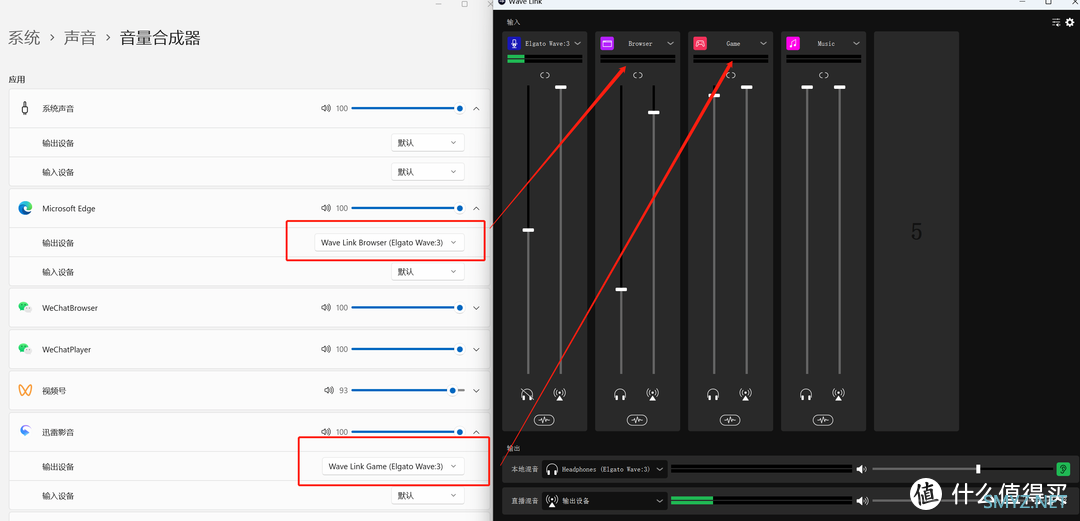
Task: Adjust the 系统声音 volume slider
Action: pyautogui.click(x=408, y=108)
